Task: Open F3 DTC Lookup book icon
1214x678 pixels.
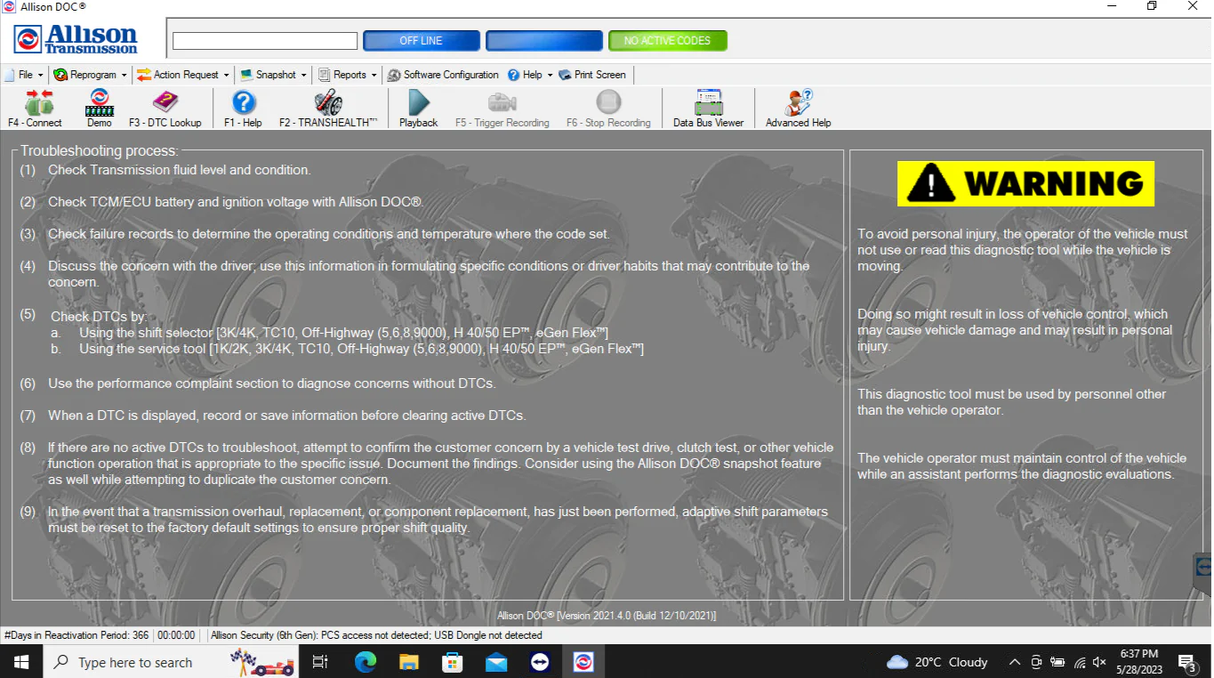Action: click(165, 104)
